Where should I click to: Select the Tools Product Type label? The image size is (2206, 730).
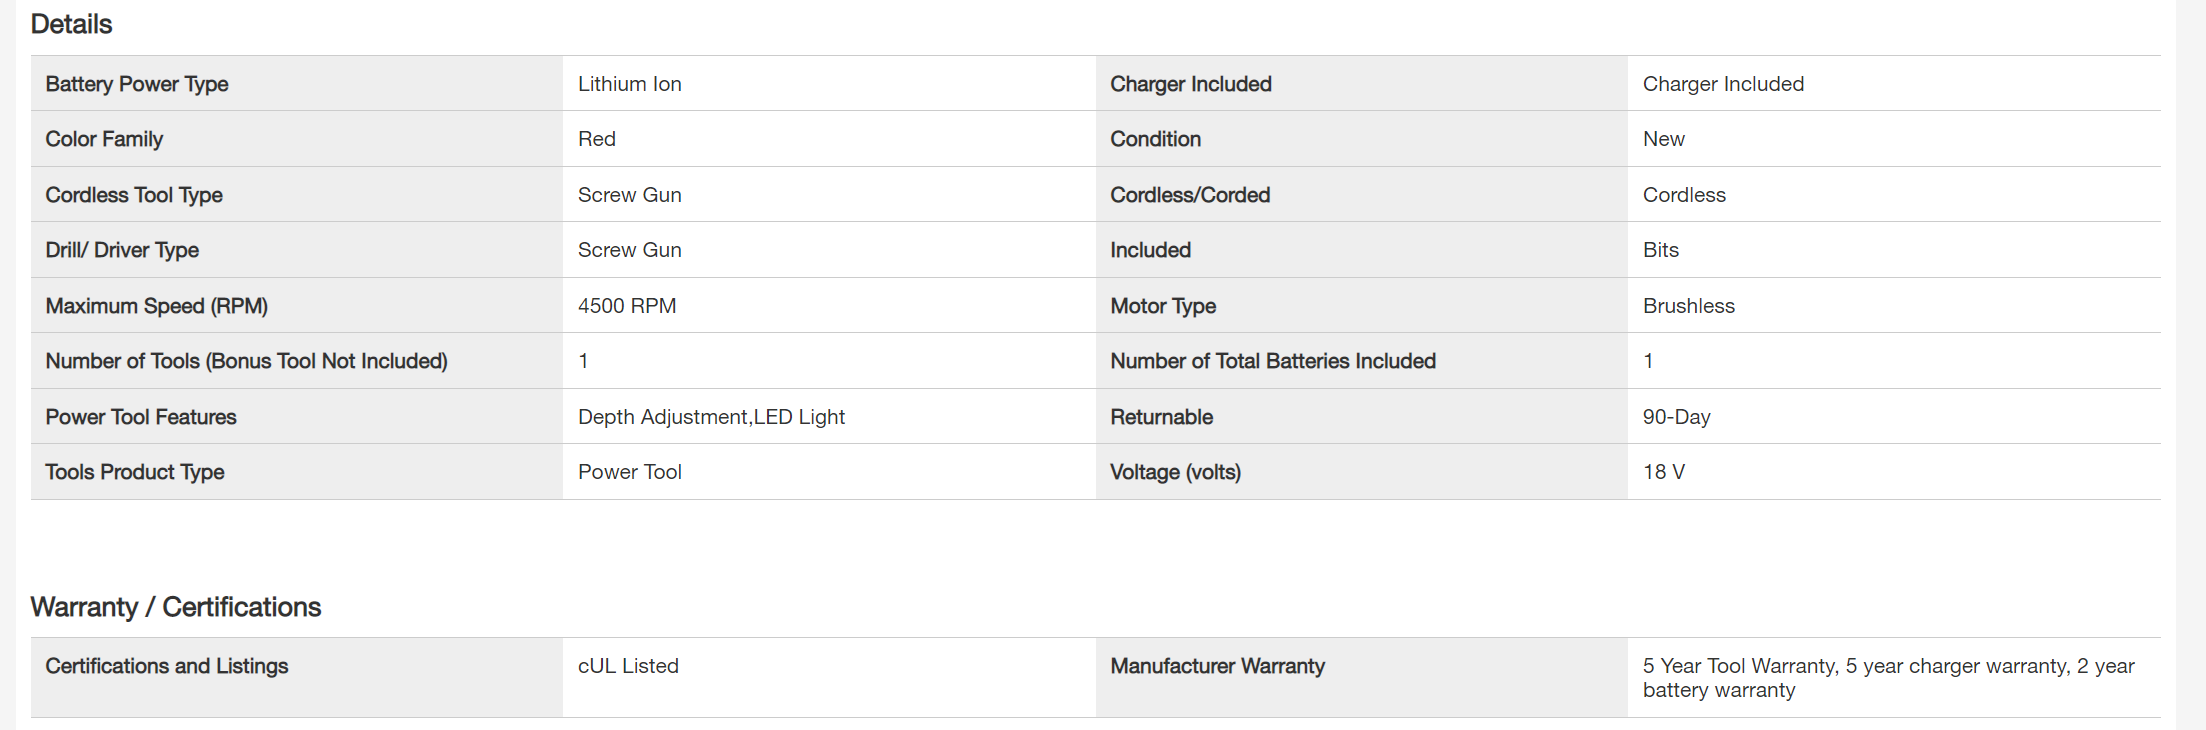point(135,472)
